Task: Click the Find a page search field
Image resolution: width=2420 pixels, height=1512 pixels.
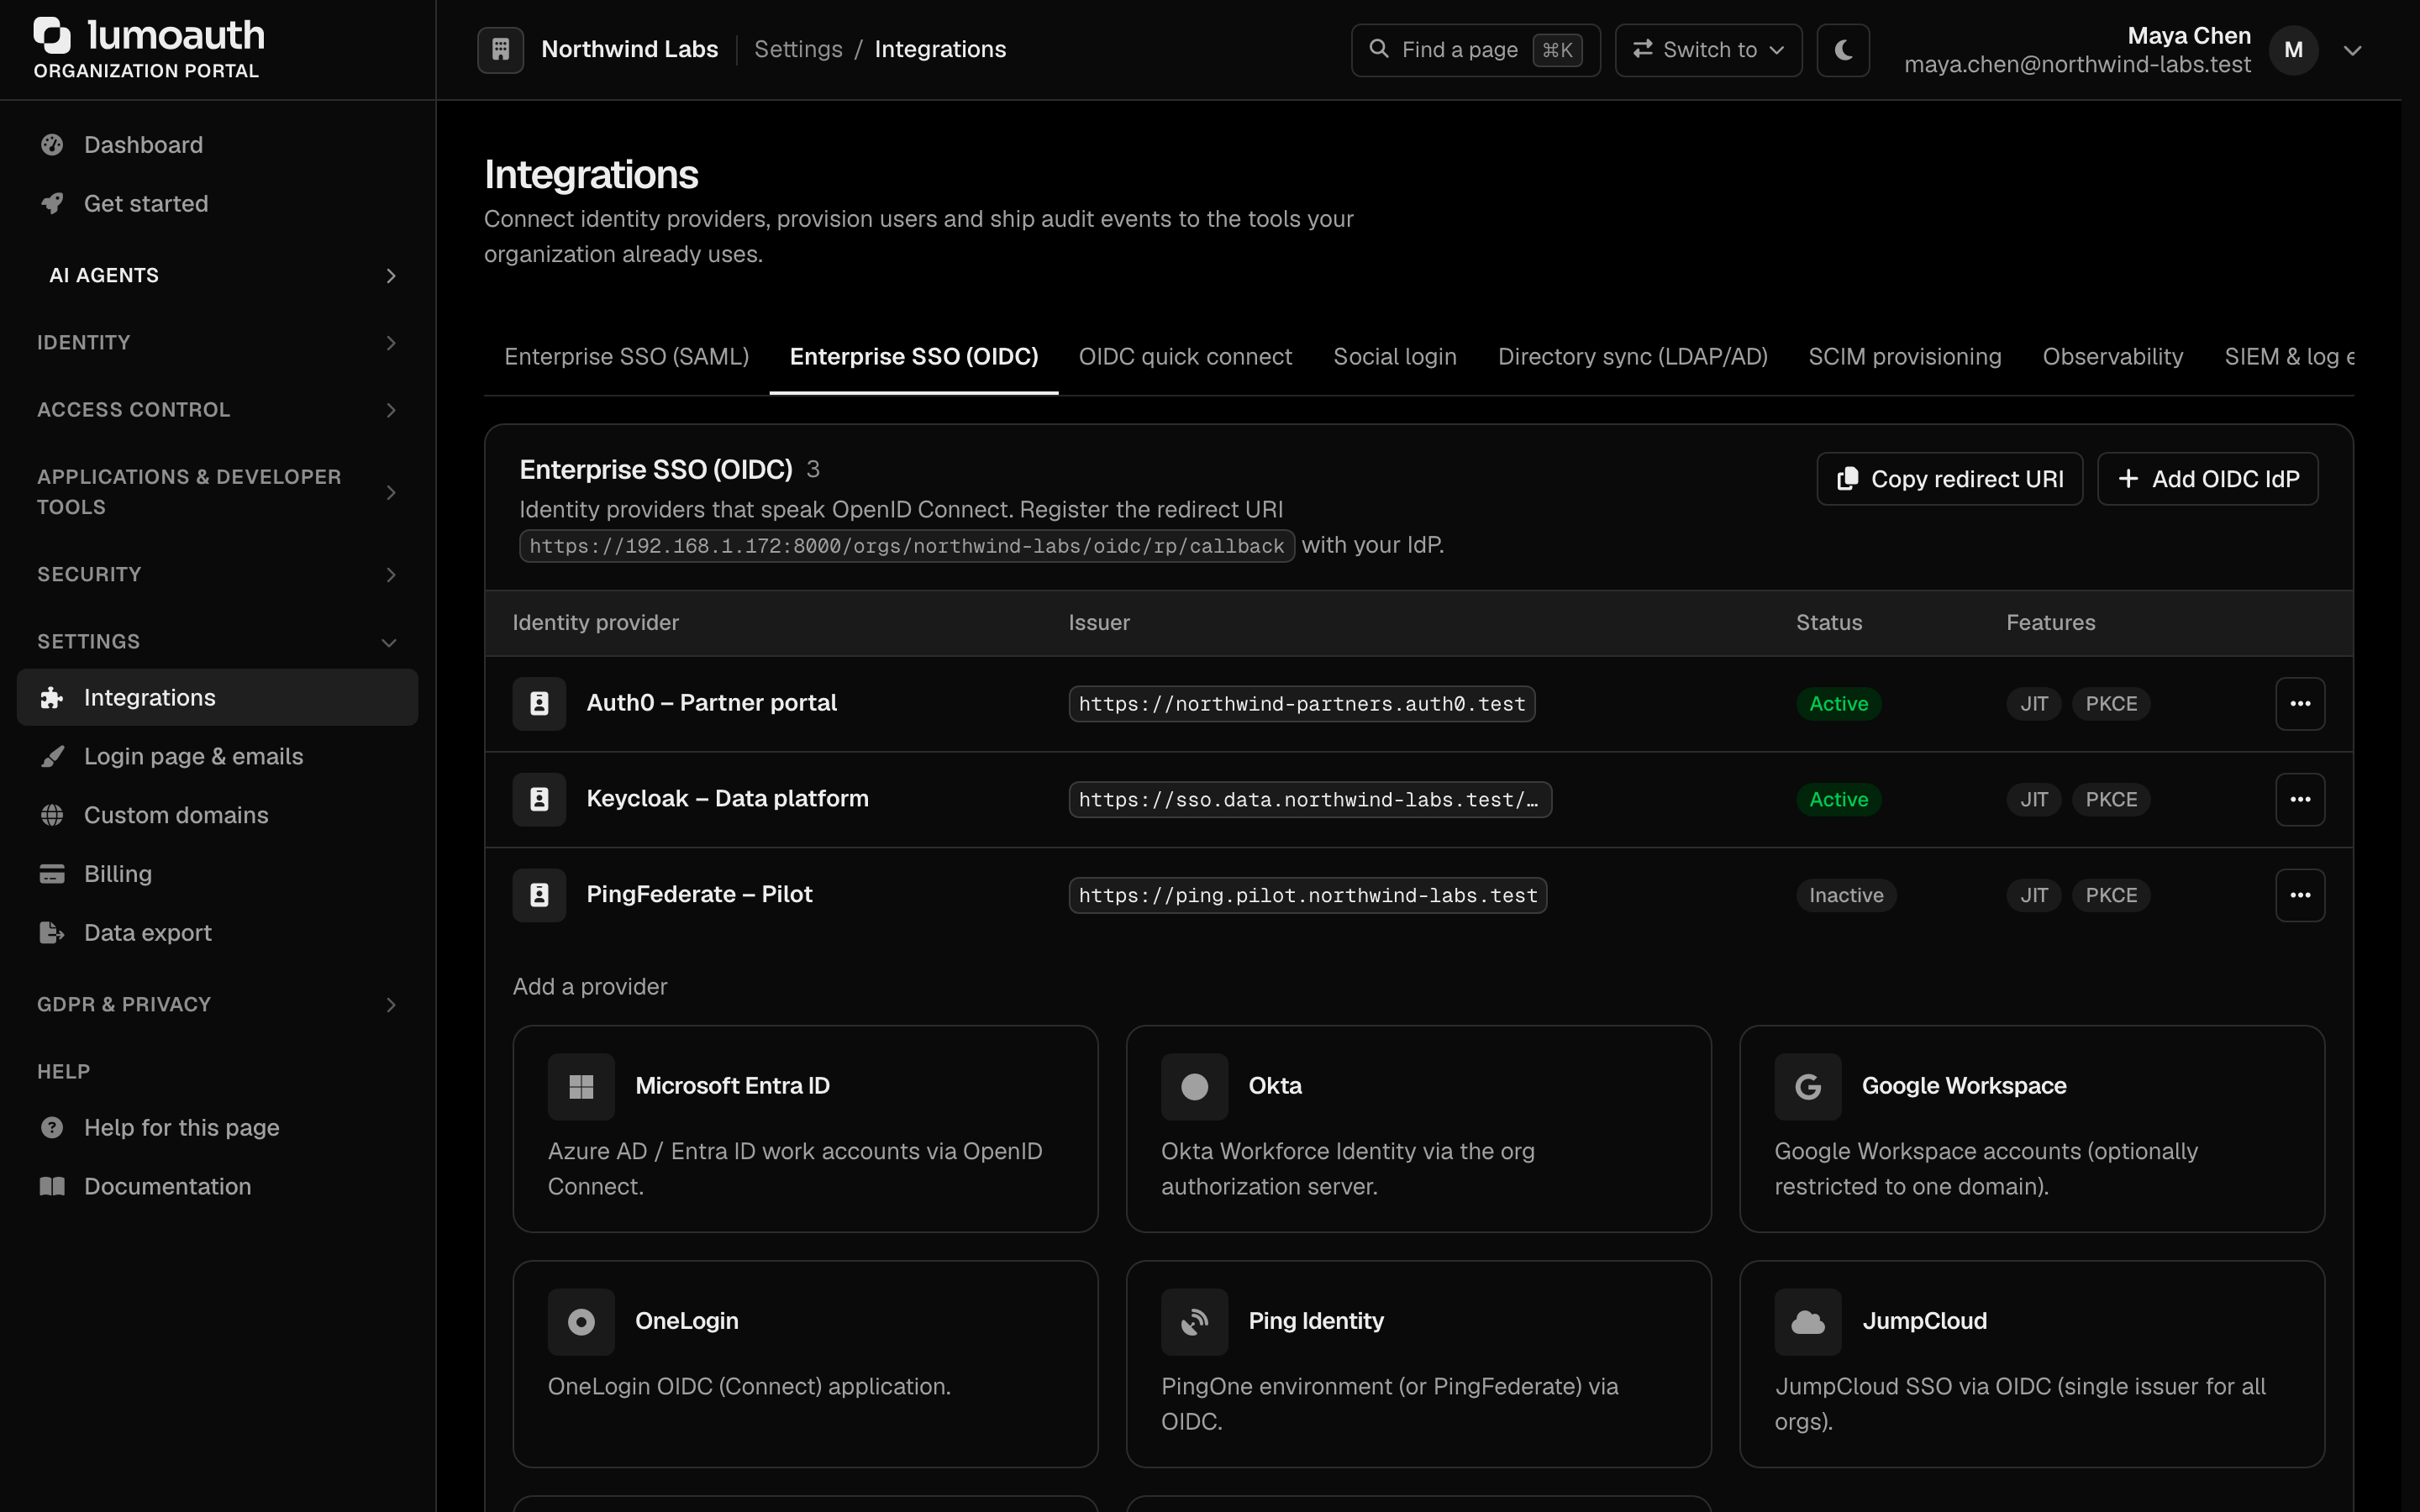Action: pyautogui.click(x=1475, y=49)
